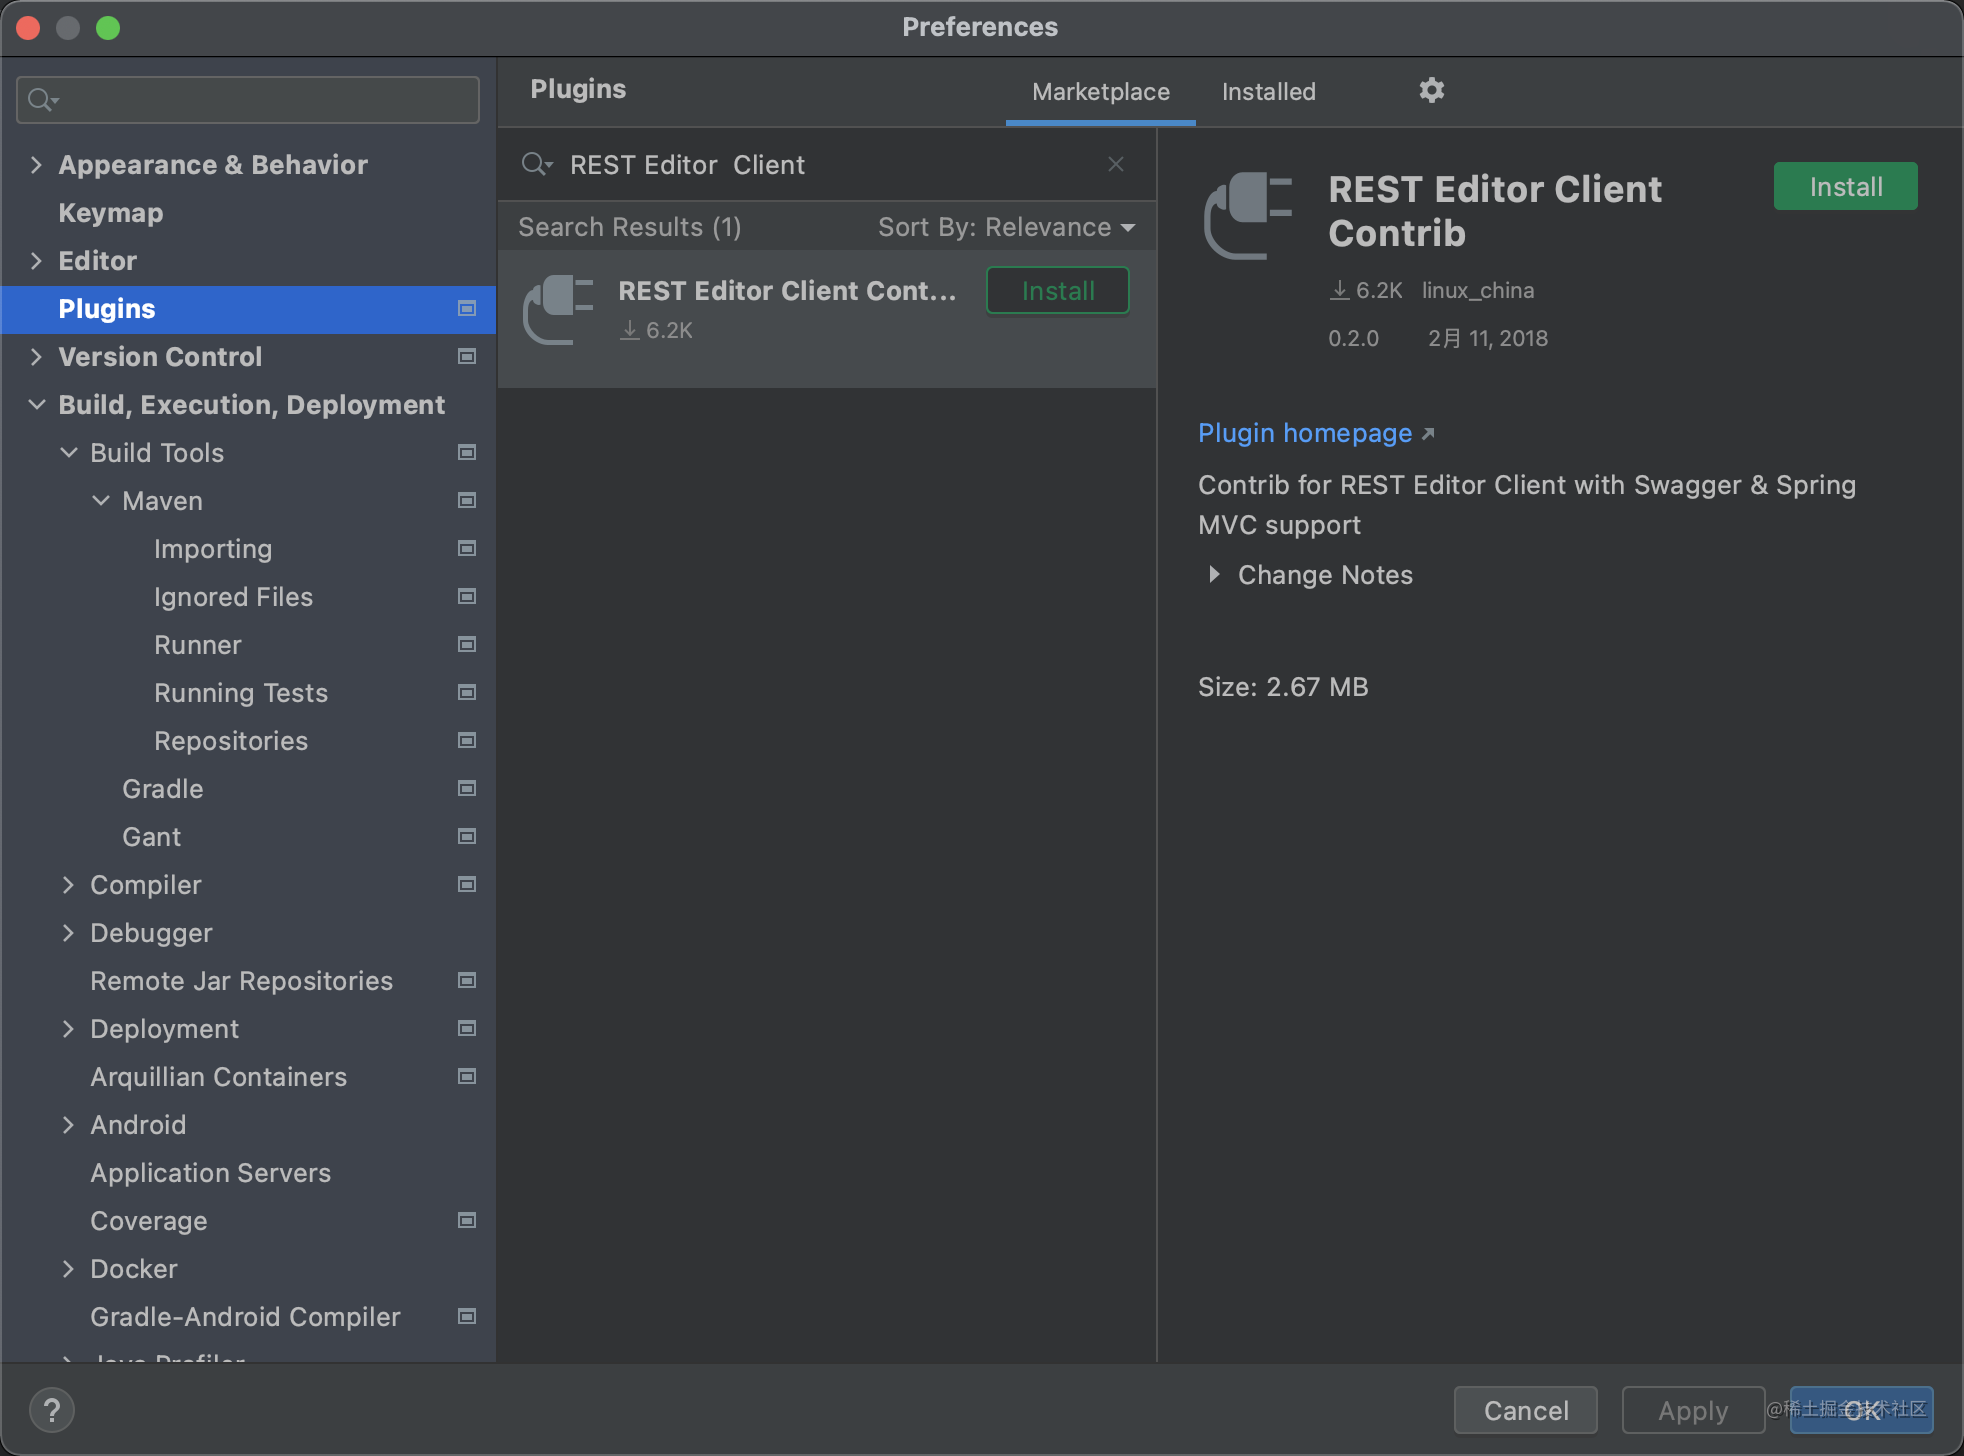The height and width of the screenshot is (1456, 1964).
Task: Switch to the Installed tab
Action: (x=1268, y=91)
